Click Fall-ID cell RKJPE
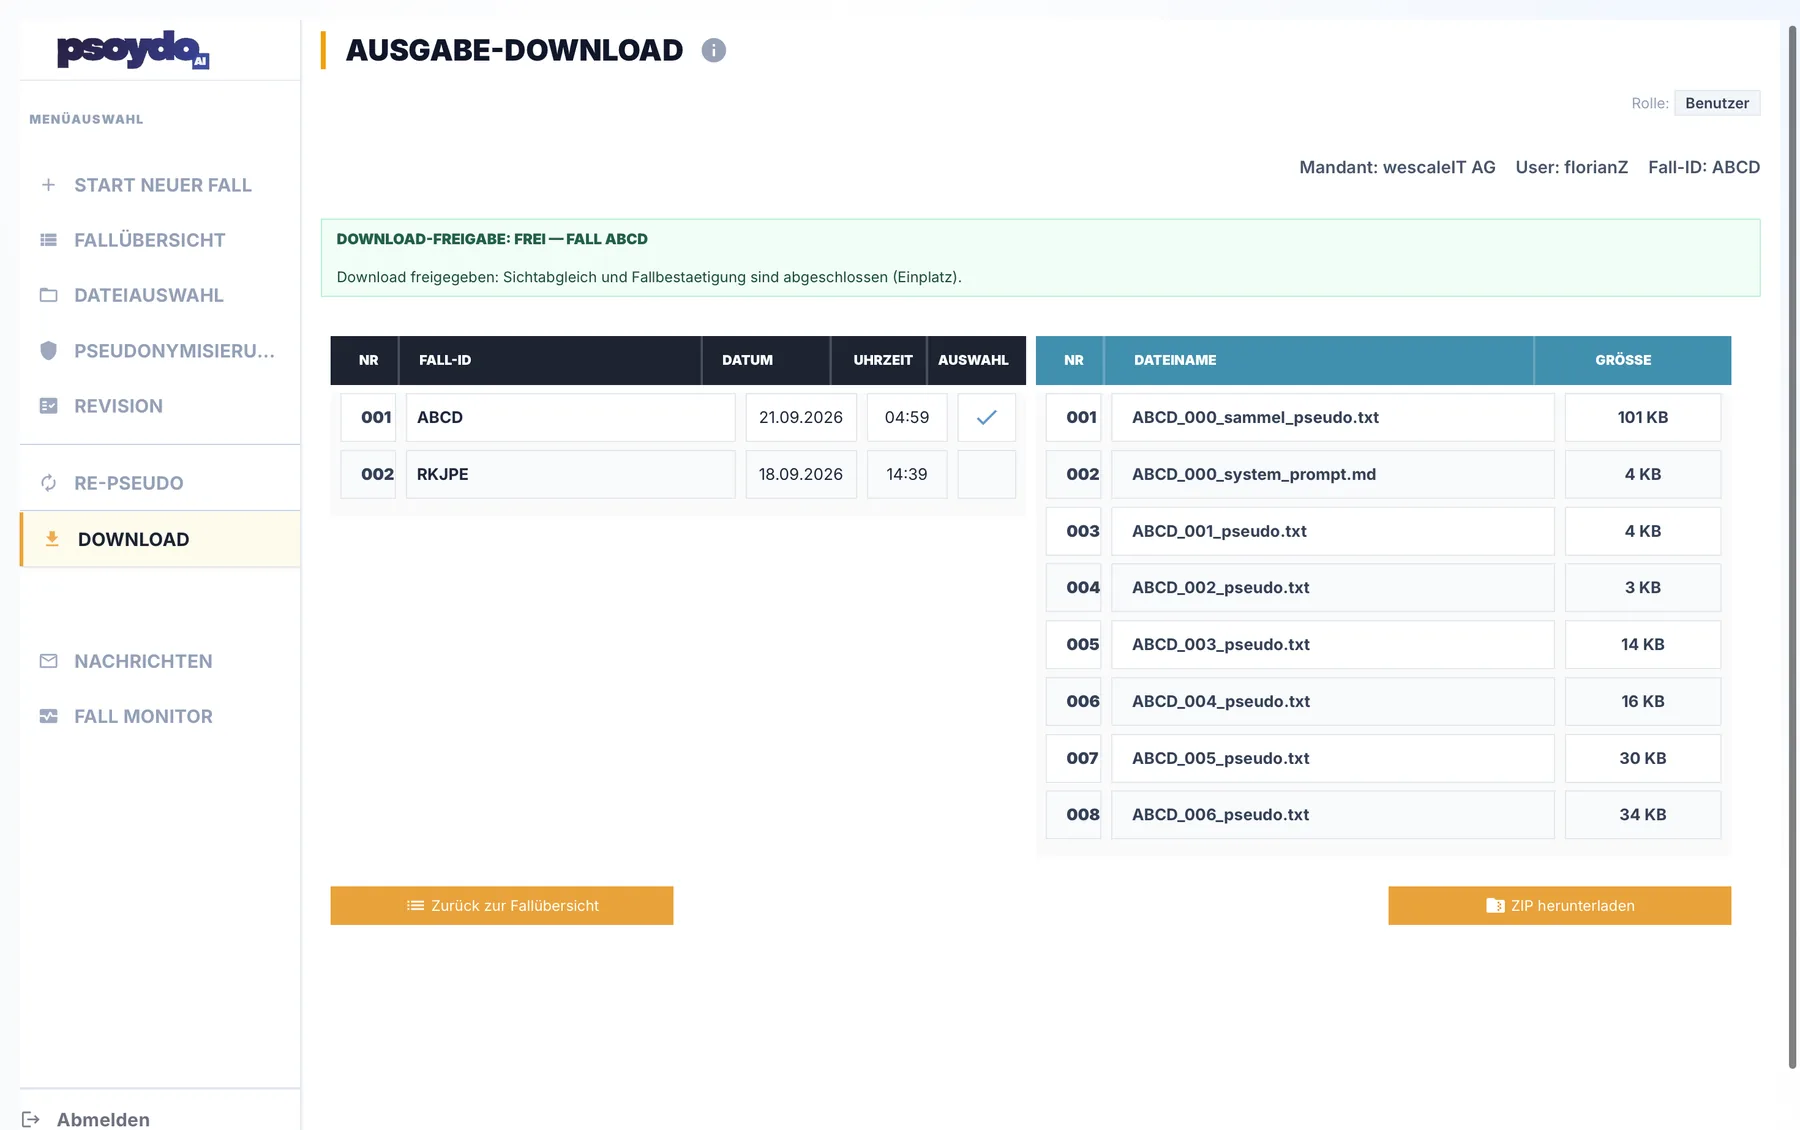 [571, 474]
